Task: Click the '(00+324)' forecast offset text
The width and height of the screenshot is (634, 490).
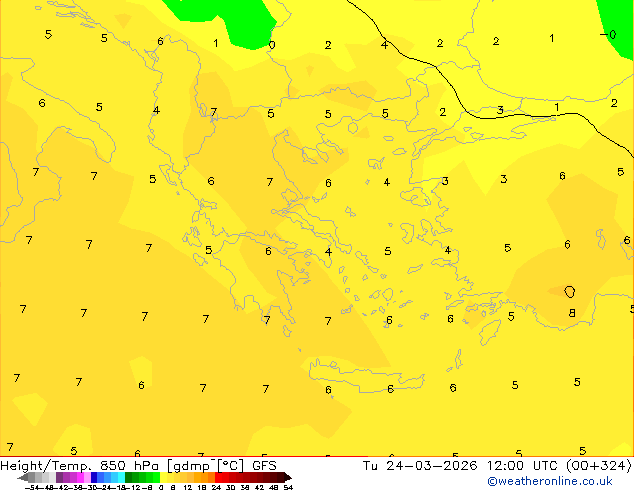Action: (x=599, y=466)
